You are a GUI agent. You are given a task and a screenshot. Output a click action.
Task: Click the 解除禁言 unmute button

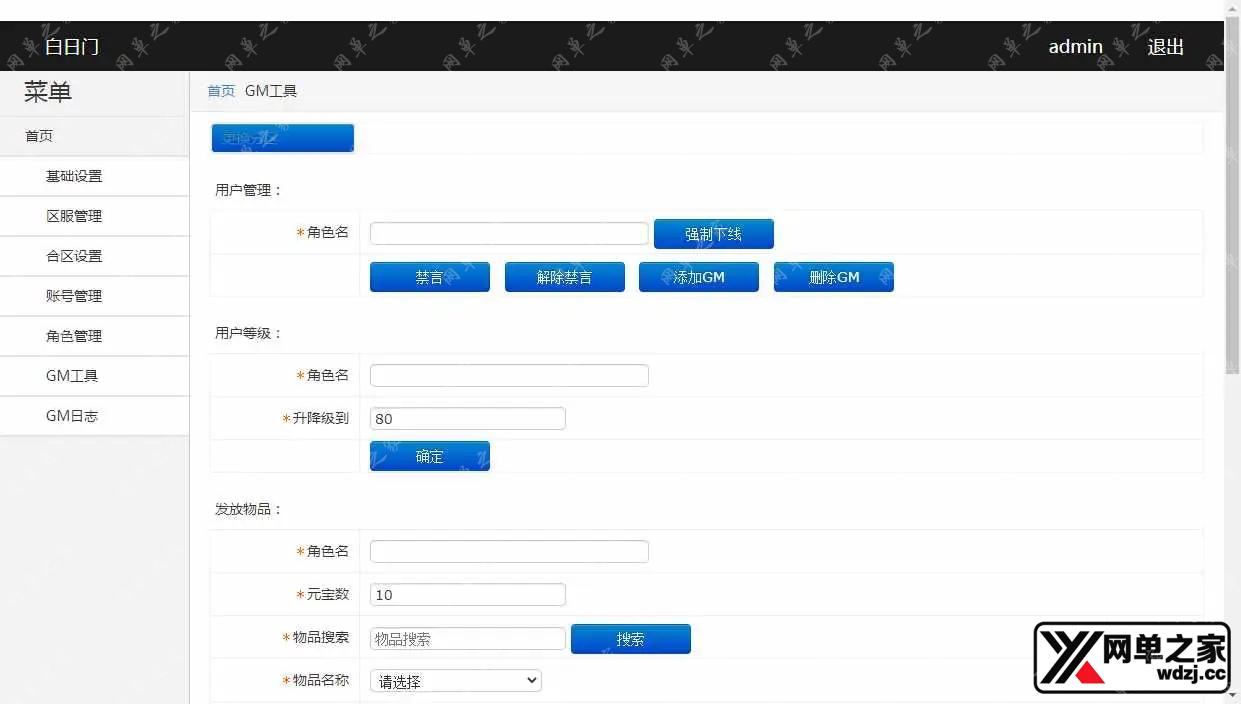pos(564,277)
